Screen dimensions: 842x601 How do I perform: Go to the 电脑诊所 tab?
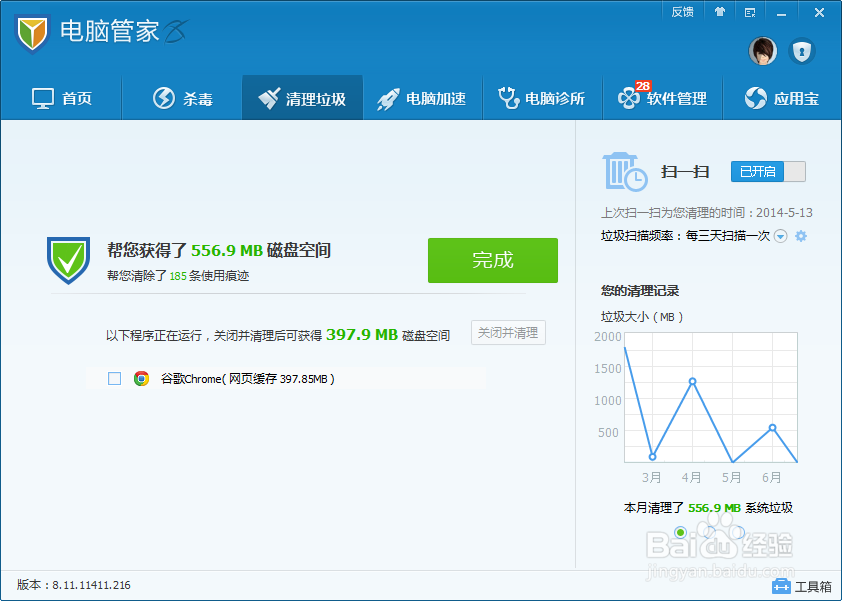coord(542,98)
